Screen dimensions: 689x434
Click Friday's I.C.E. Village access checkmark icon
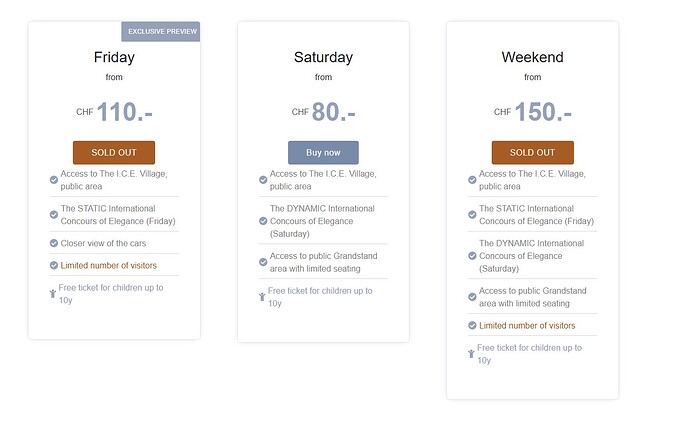pos(54,180)
